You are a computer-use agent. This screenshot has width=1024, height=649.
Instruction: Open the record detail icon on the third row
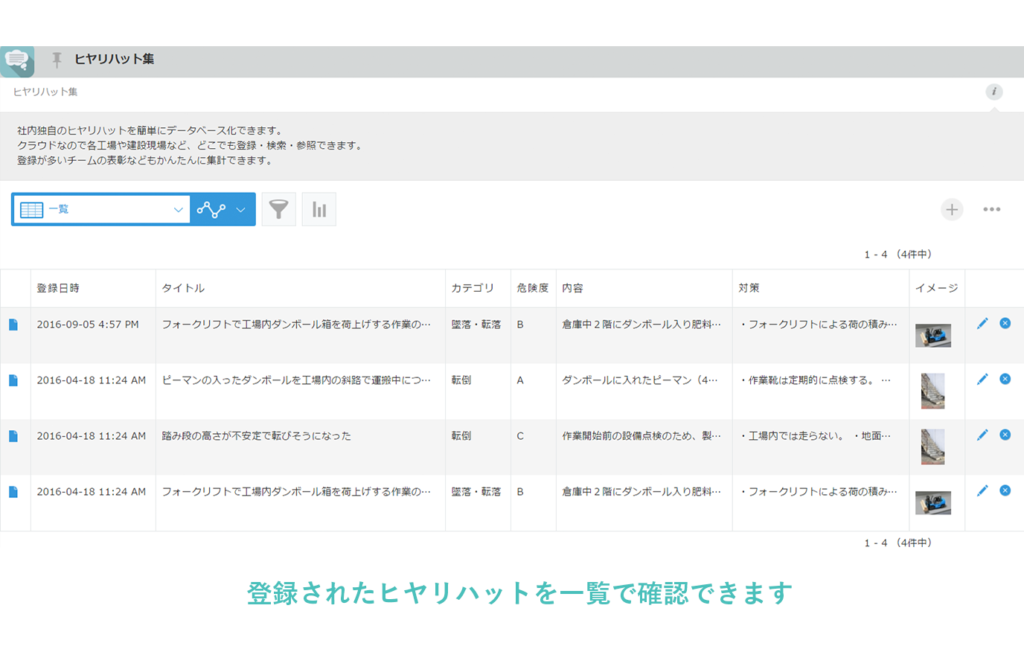click(x=14, y=435)
